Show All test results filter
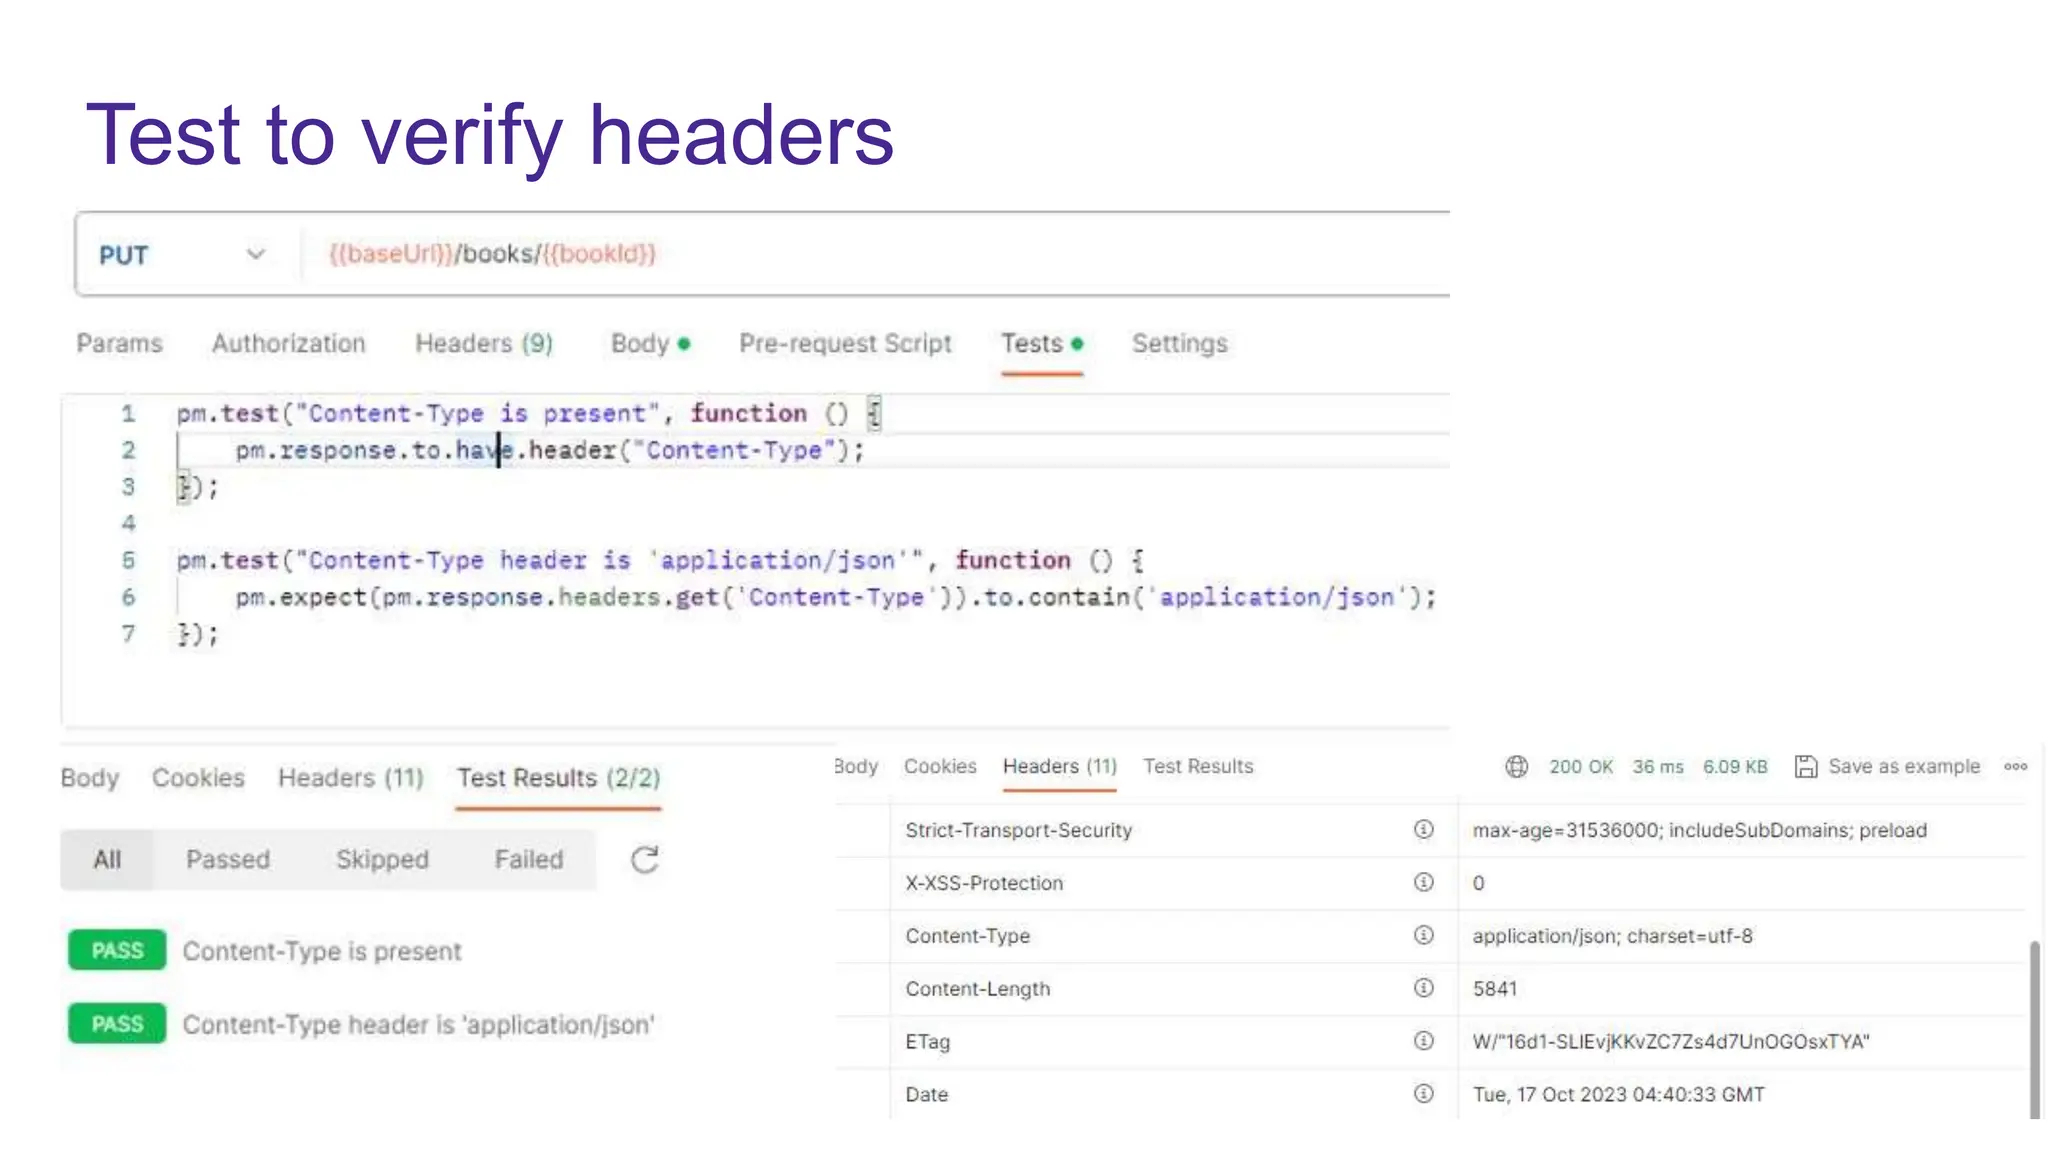The width and height of the screenshot is (2048, 1152). pyautogui.click(x=107, y=859)
